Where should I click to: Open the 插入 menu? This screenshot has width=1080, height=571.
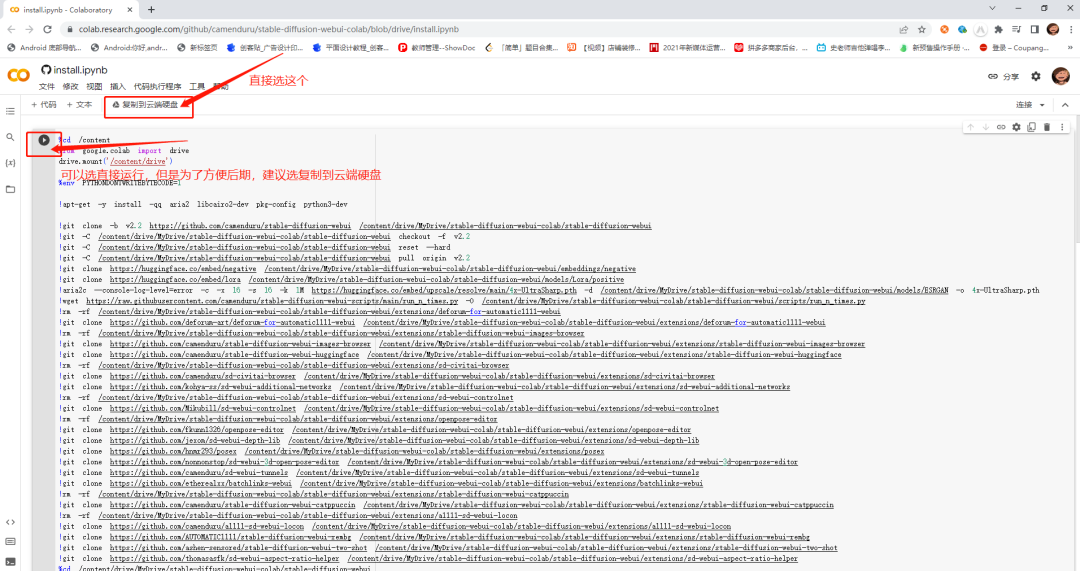[x=118, y=86]
